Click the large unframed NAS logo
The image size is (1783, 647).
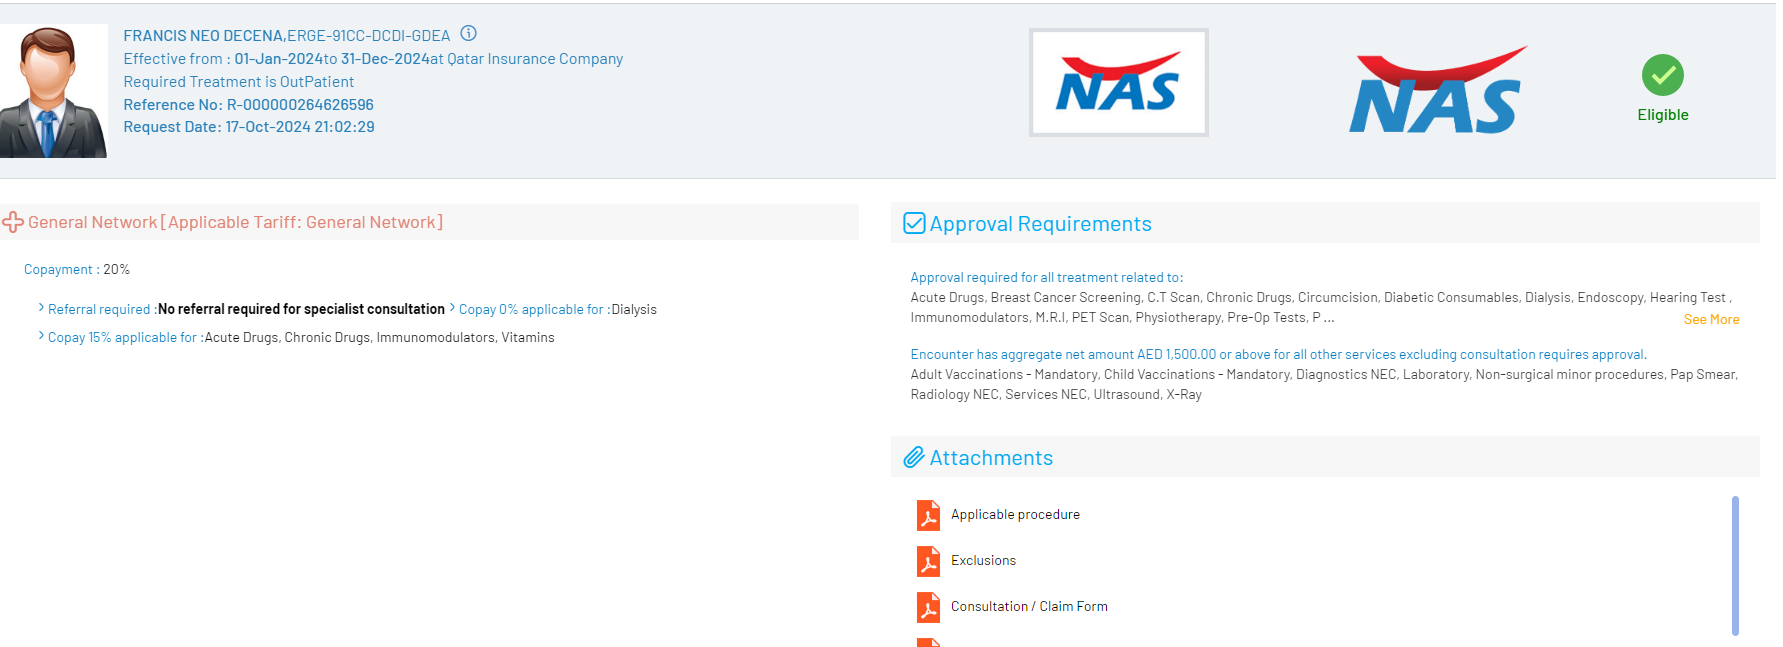click(x=1437, y=90)
